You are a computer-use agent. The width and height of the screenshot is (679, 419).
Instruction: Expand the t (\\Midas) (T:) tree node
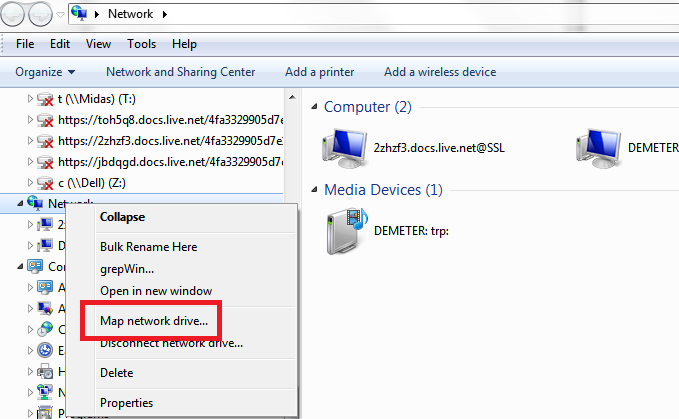(x=29, y=100)
